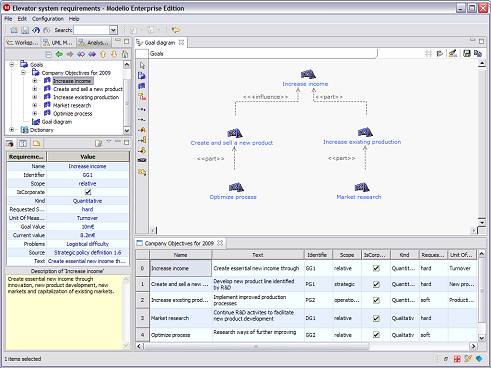Screen dimensions: 491x368
Task: Close the Goal diagram tab
Action: point(181,42)
